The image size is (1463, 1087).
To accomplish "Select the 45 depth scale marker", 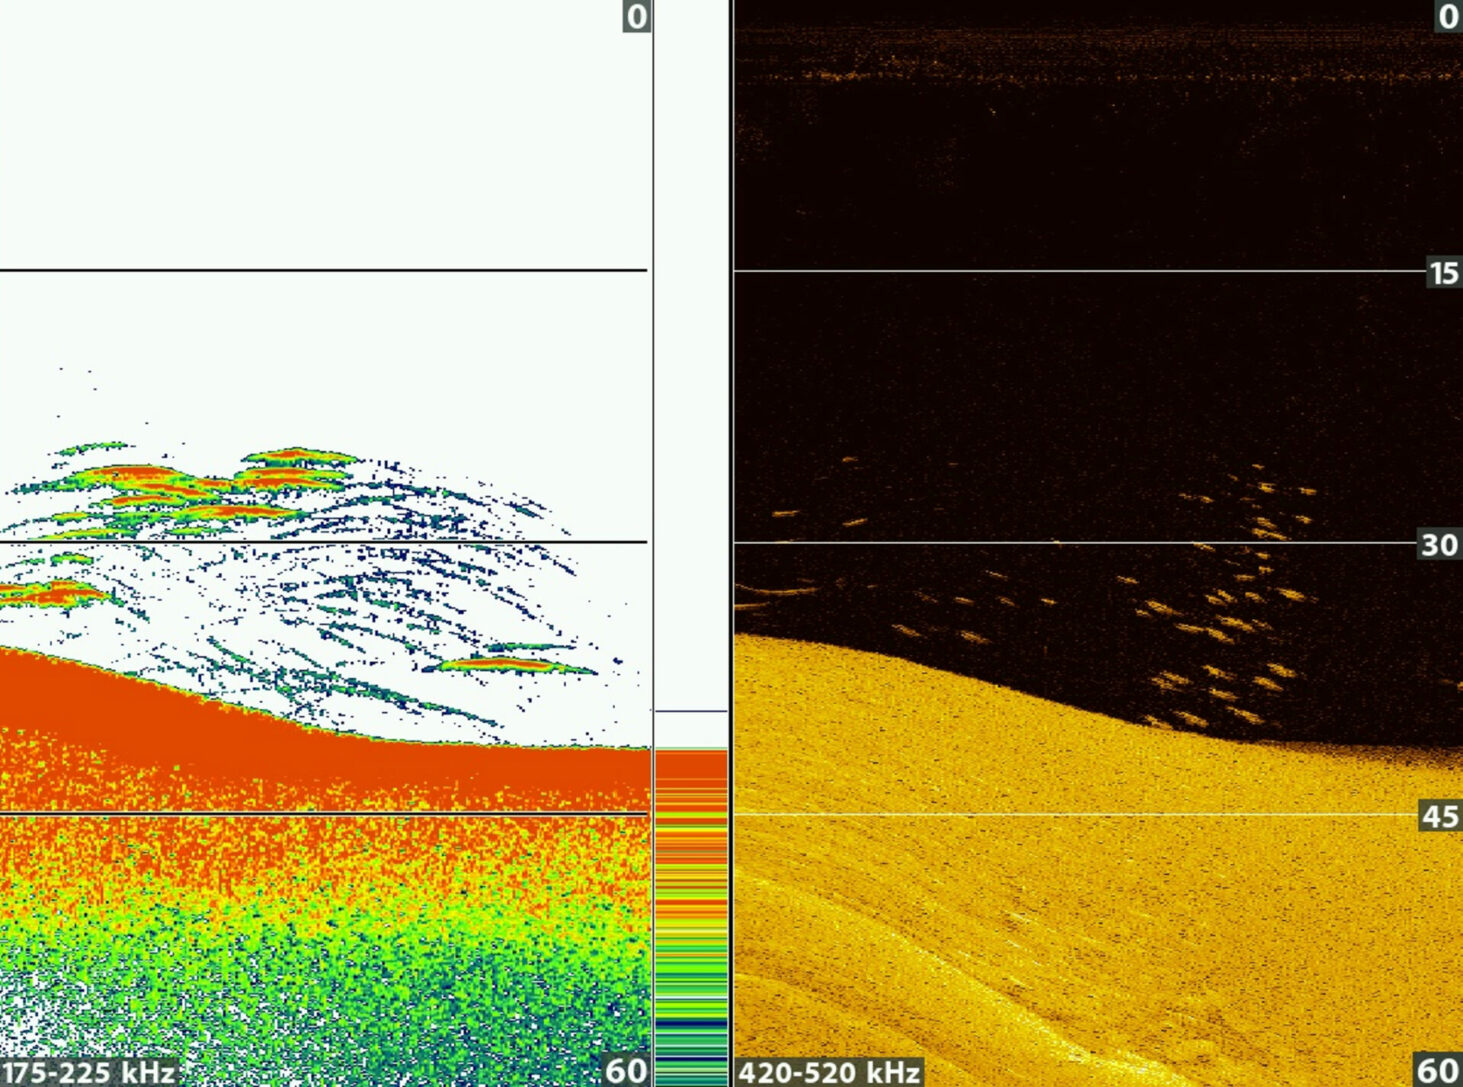I will [x=1440, y=816].
